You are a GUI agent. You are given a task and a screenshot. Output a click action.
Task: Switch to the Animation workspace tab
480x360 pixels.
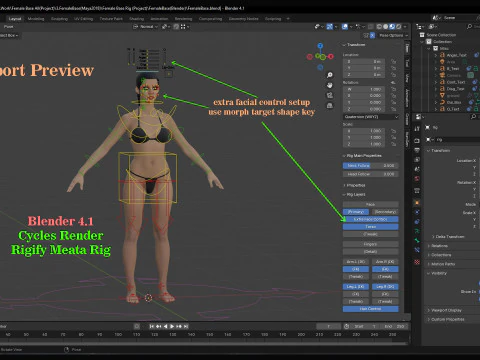tap(159, 19)
